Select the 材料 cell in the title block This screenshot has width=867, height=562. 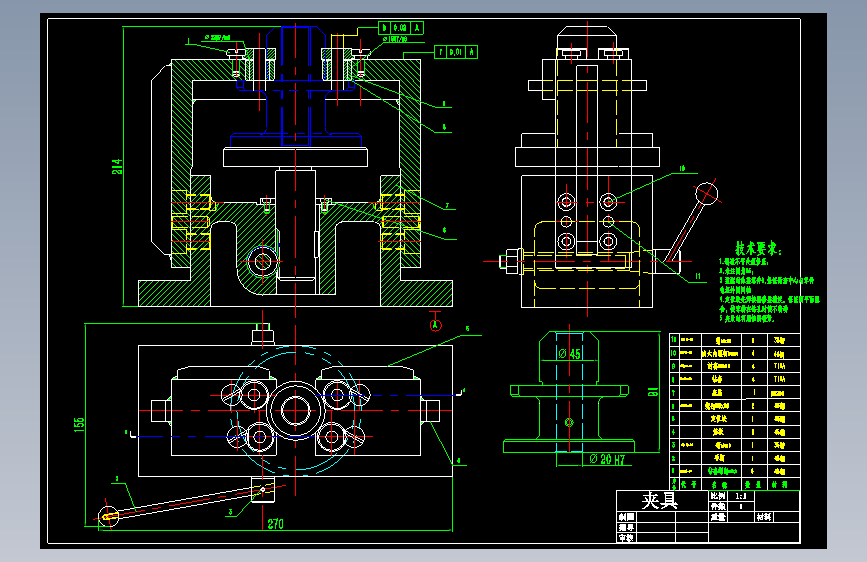click(764, 517)
